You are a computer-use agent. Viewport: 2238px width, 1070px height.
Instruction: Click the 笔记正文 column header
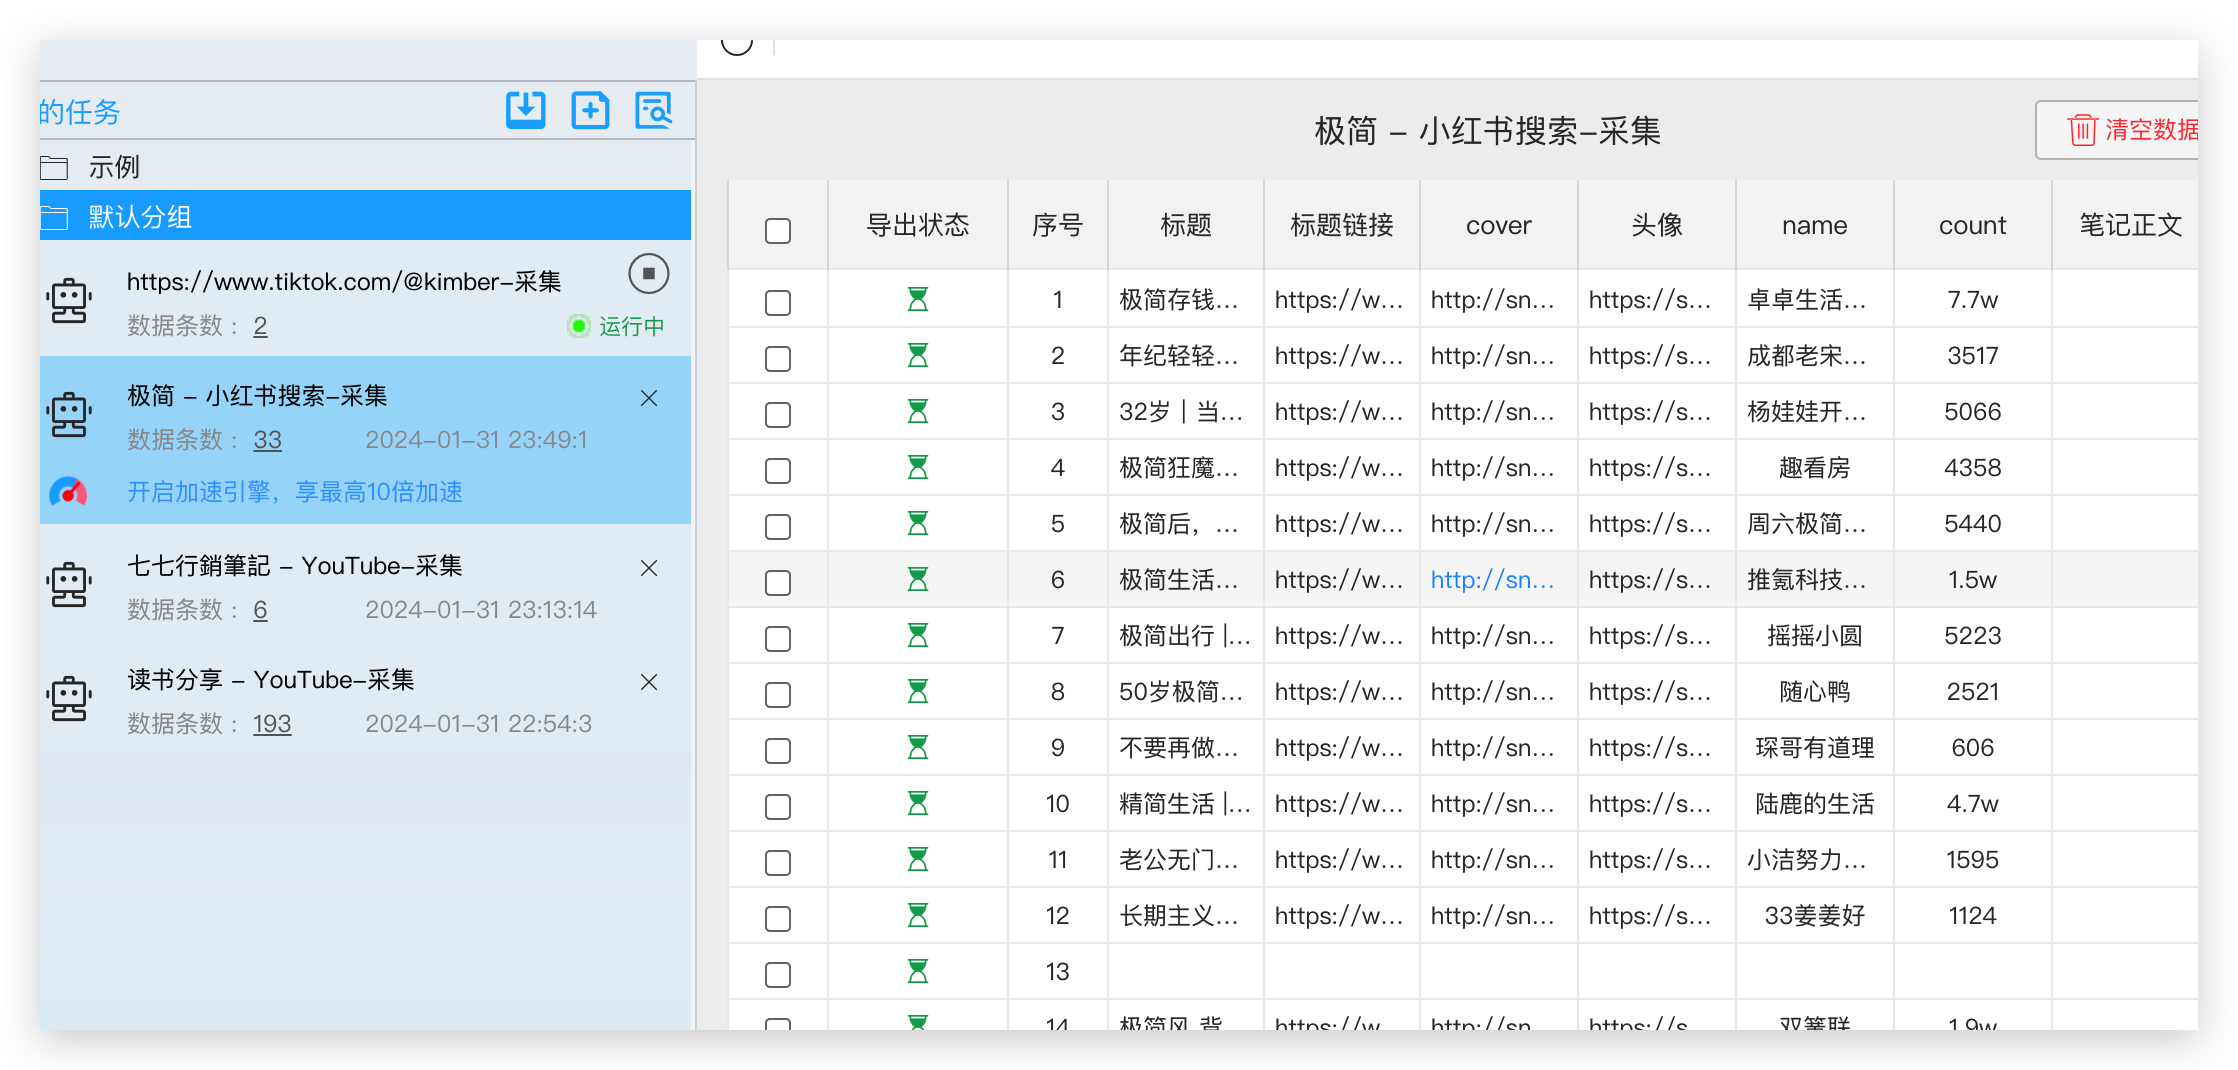coord(2126,226)
